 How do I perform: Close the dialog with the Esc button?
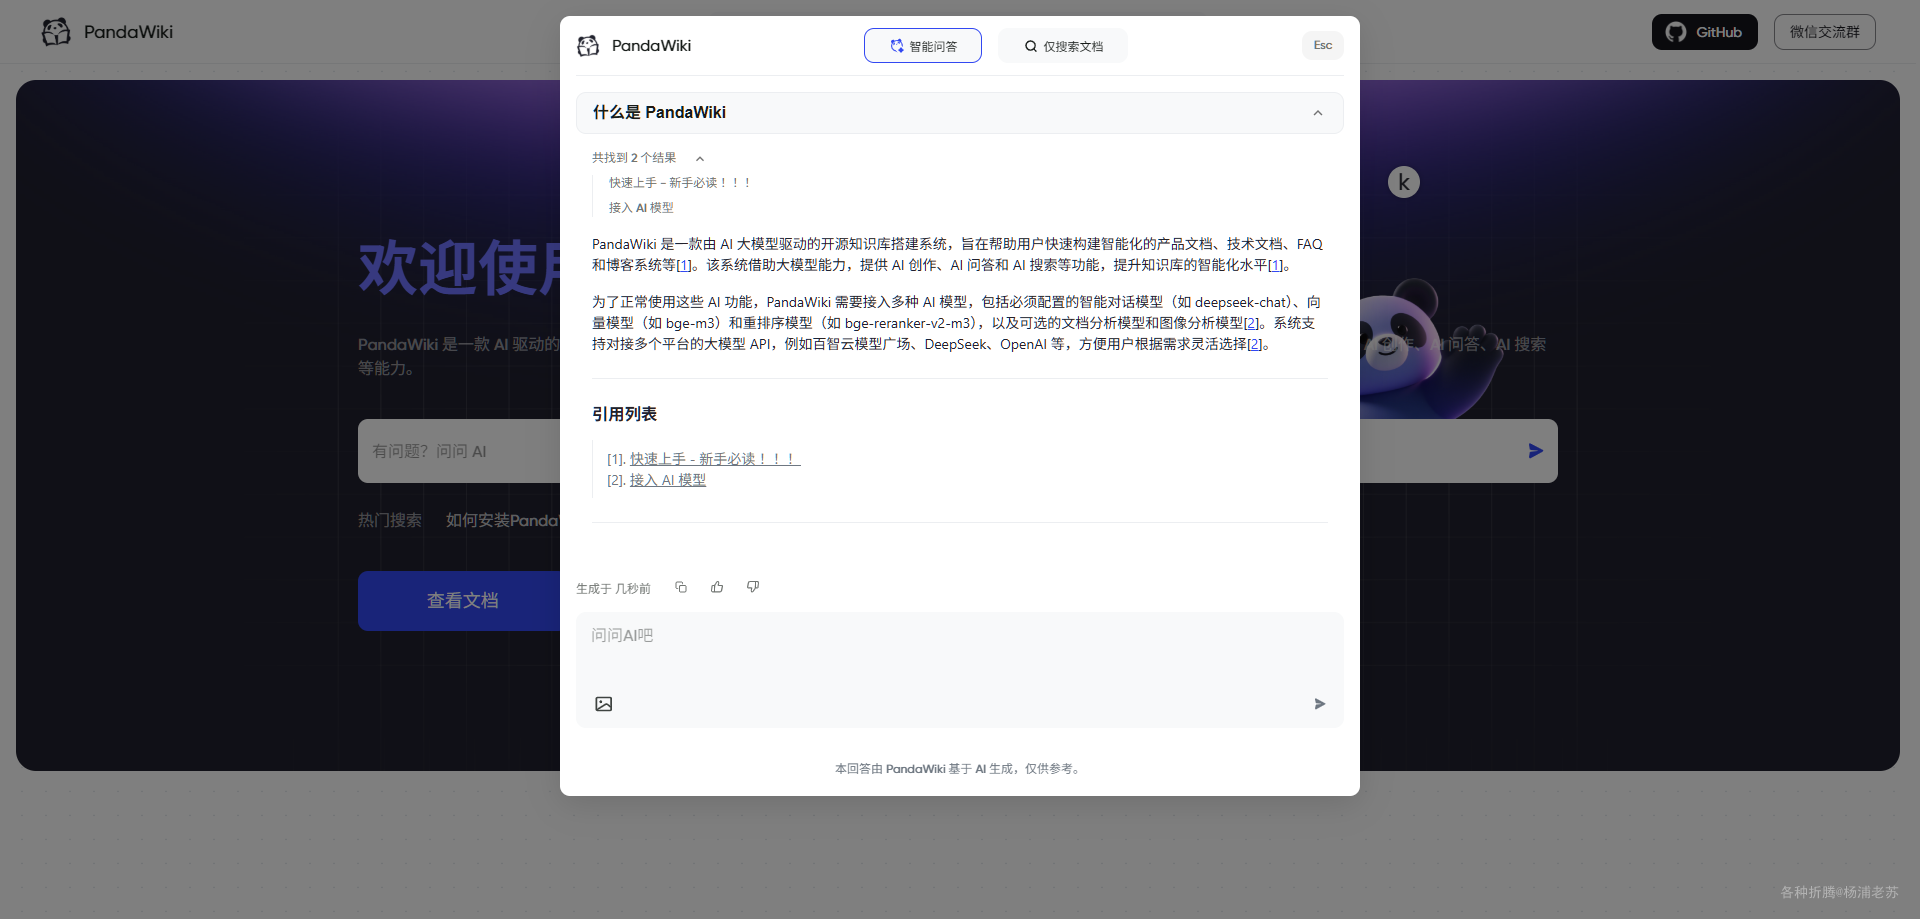point(1323,45)
